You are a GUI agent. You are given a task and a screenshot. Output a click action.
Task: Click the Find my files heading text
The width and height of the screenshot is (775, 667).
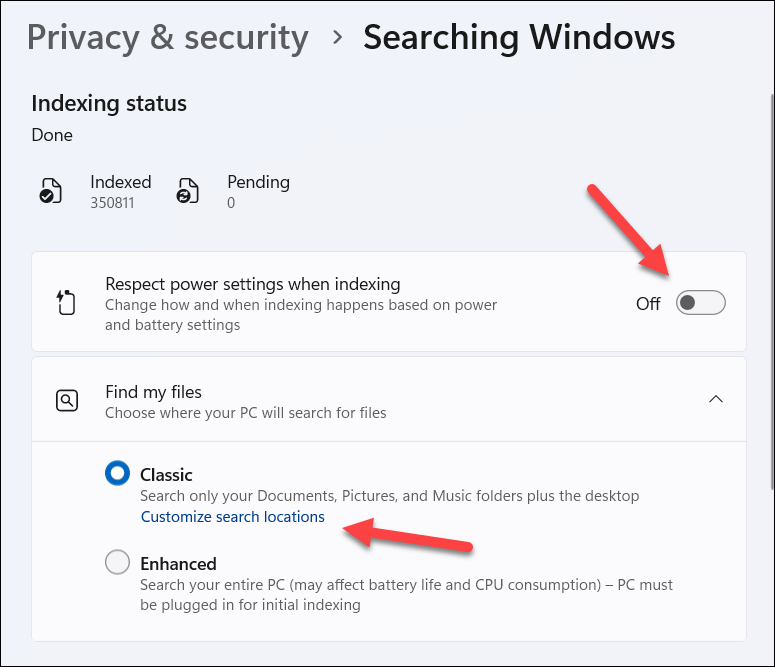point(153,392)
